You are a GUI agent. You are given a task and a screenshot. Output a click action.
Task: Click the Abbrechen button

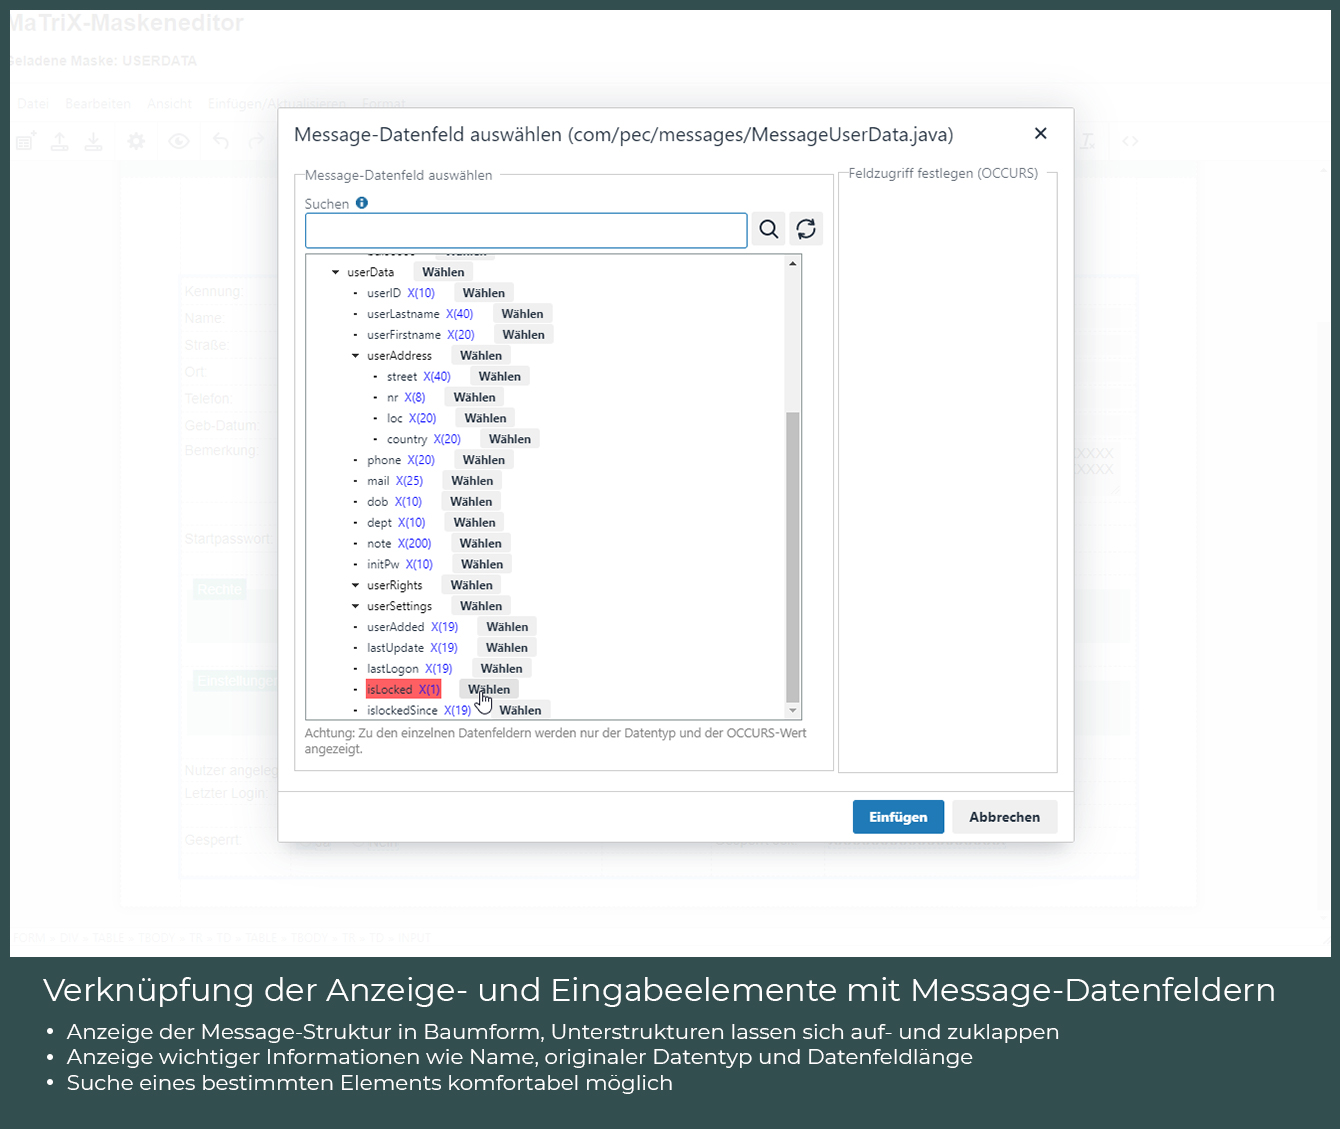(x=1004, y=817)
